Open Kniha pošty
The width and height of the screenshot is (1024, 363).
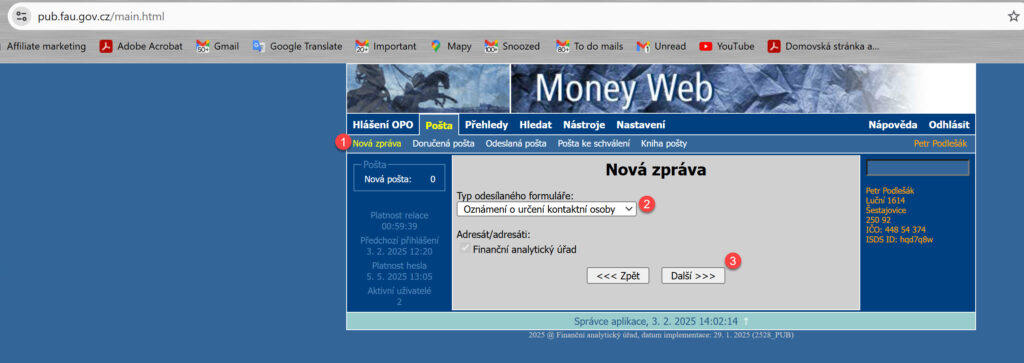tap(664, 144)
